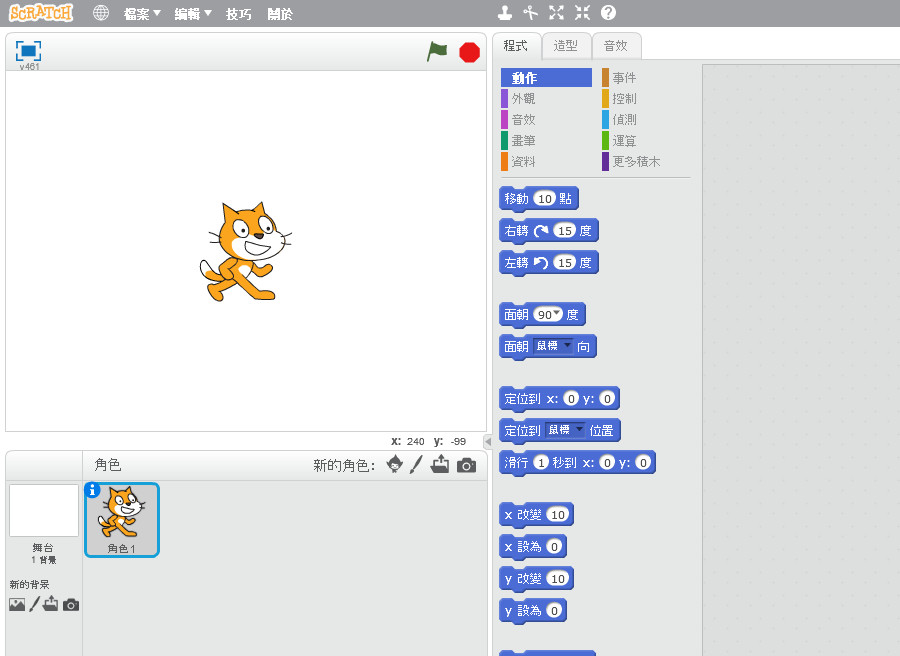900x656 pixels.
Task: Collapse stage with small arrow handle
Action: pyautogui.click(x=488, y=441)
